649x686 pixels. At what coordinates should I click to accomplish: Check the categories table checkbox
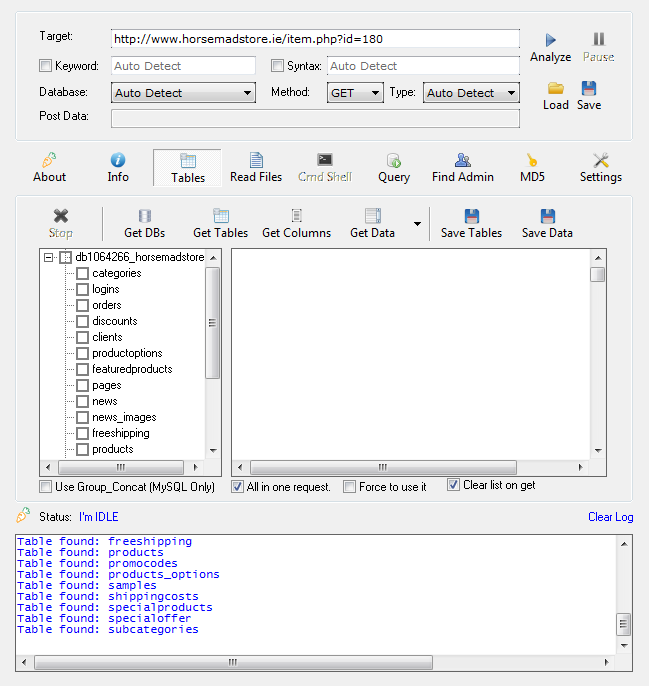[x=82, y=273]
